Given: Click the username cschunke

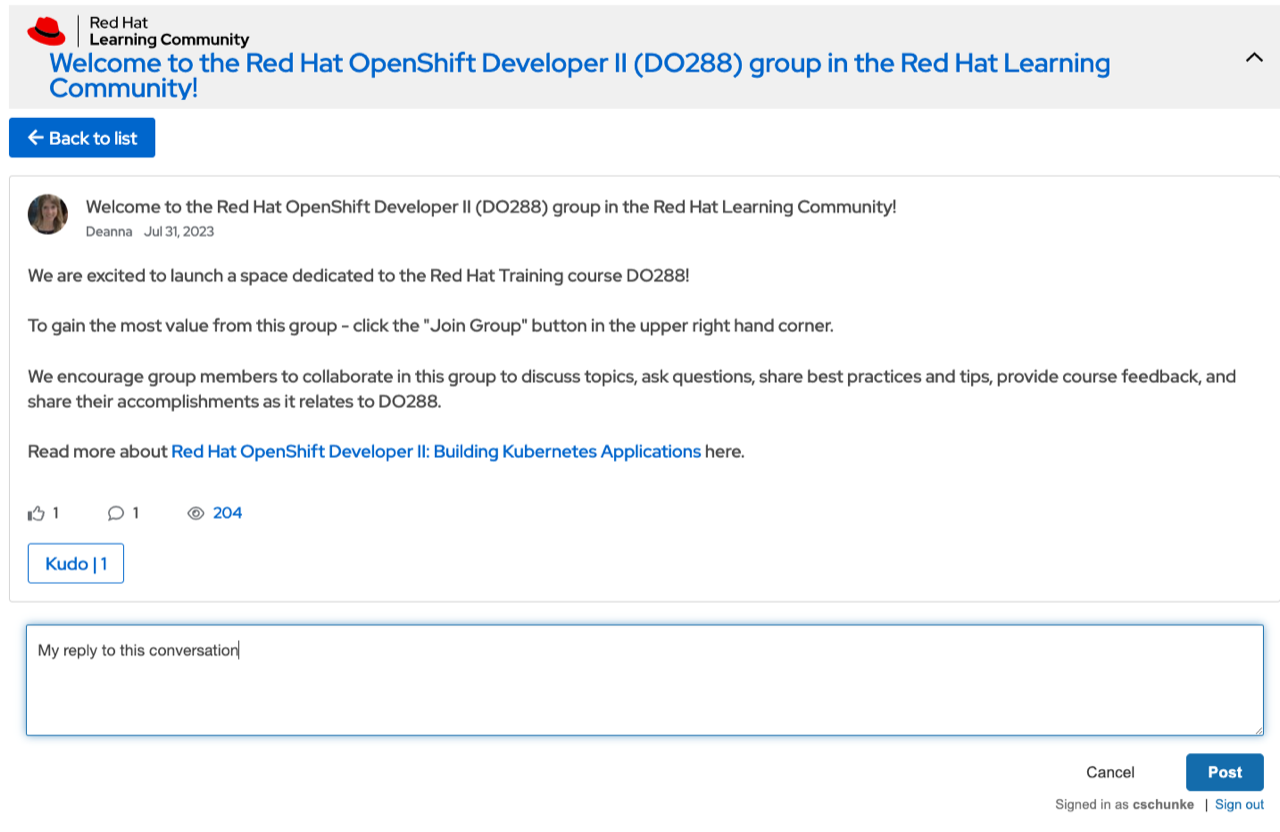Looking at the screenshot, I should 1163,804.
